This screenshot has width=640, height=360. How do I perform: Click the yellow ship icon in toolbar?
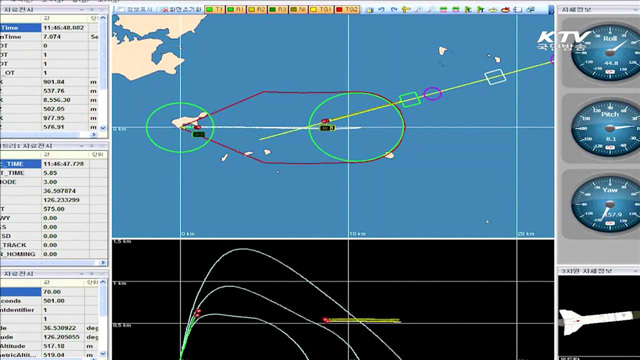tap(493, 9)
